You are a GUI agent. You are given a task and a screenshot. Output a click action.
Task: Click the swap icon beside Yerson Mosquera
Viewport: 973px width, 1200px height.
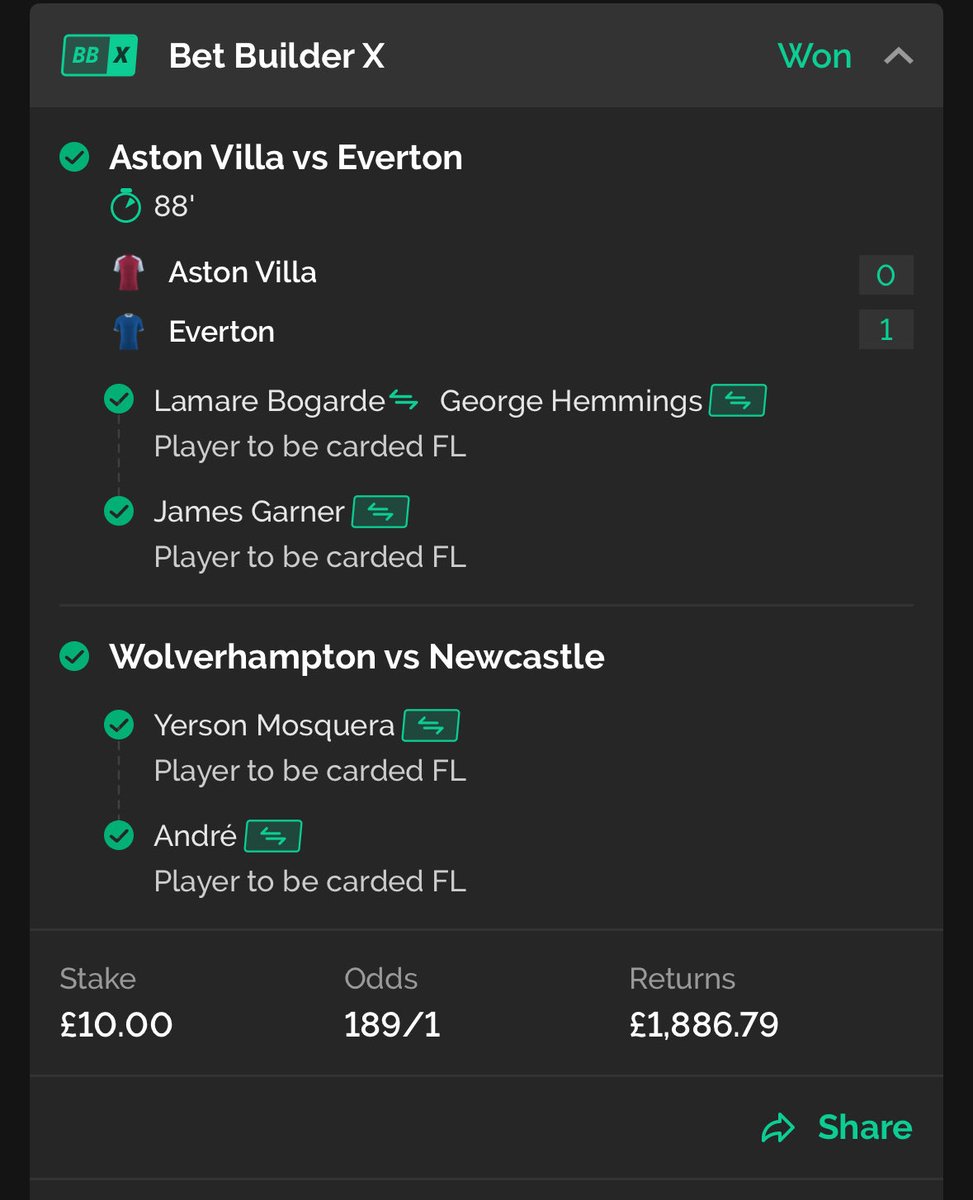coord(430,726)
